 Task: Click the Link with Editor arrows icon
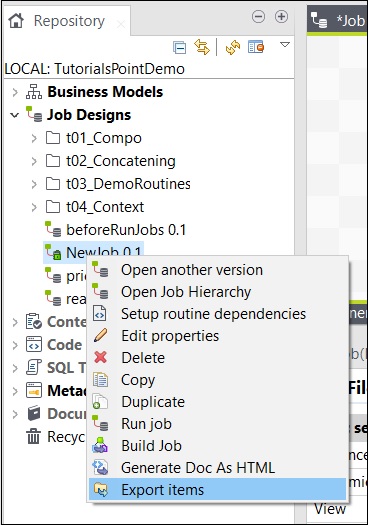[x=202, y=47]
